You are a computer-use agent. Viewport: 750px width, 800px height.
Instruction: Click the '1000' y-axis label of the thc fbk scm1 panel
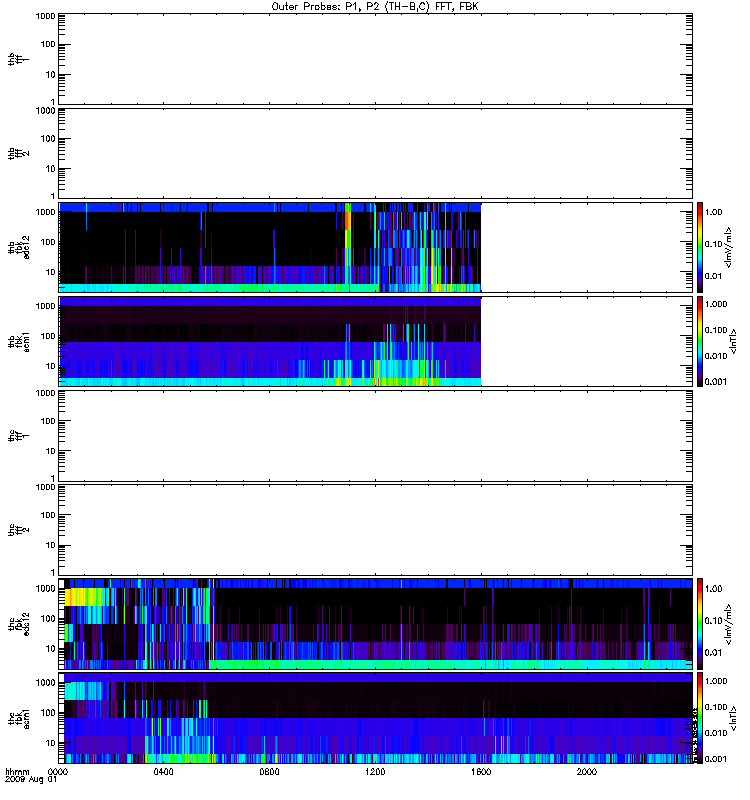45,683
